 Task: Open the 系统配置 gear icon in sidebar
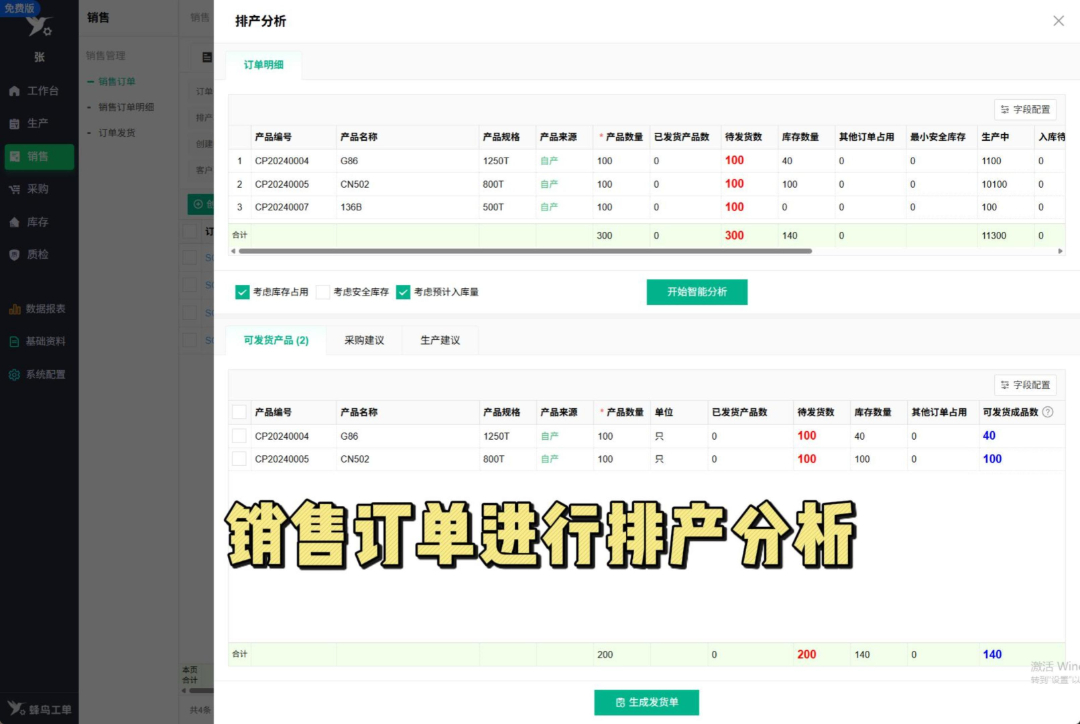click(x=14, y=375)
